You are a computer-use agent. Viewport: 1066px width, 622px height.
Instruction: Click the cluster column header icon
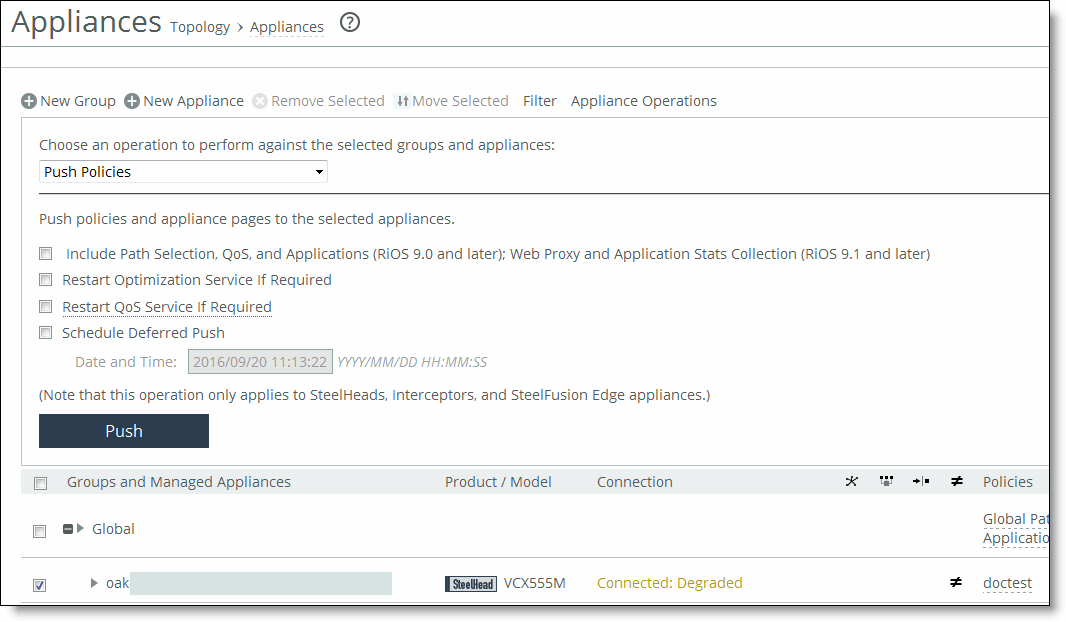point(886,482)
